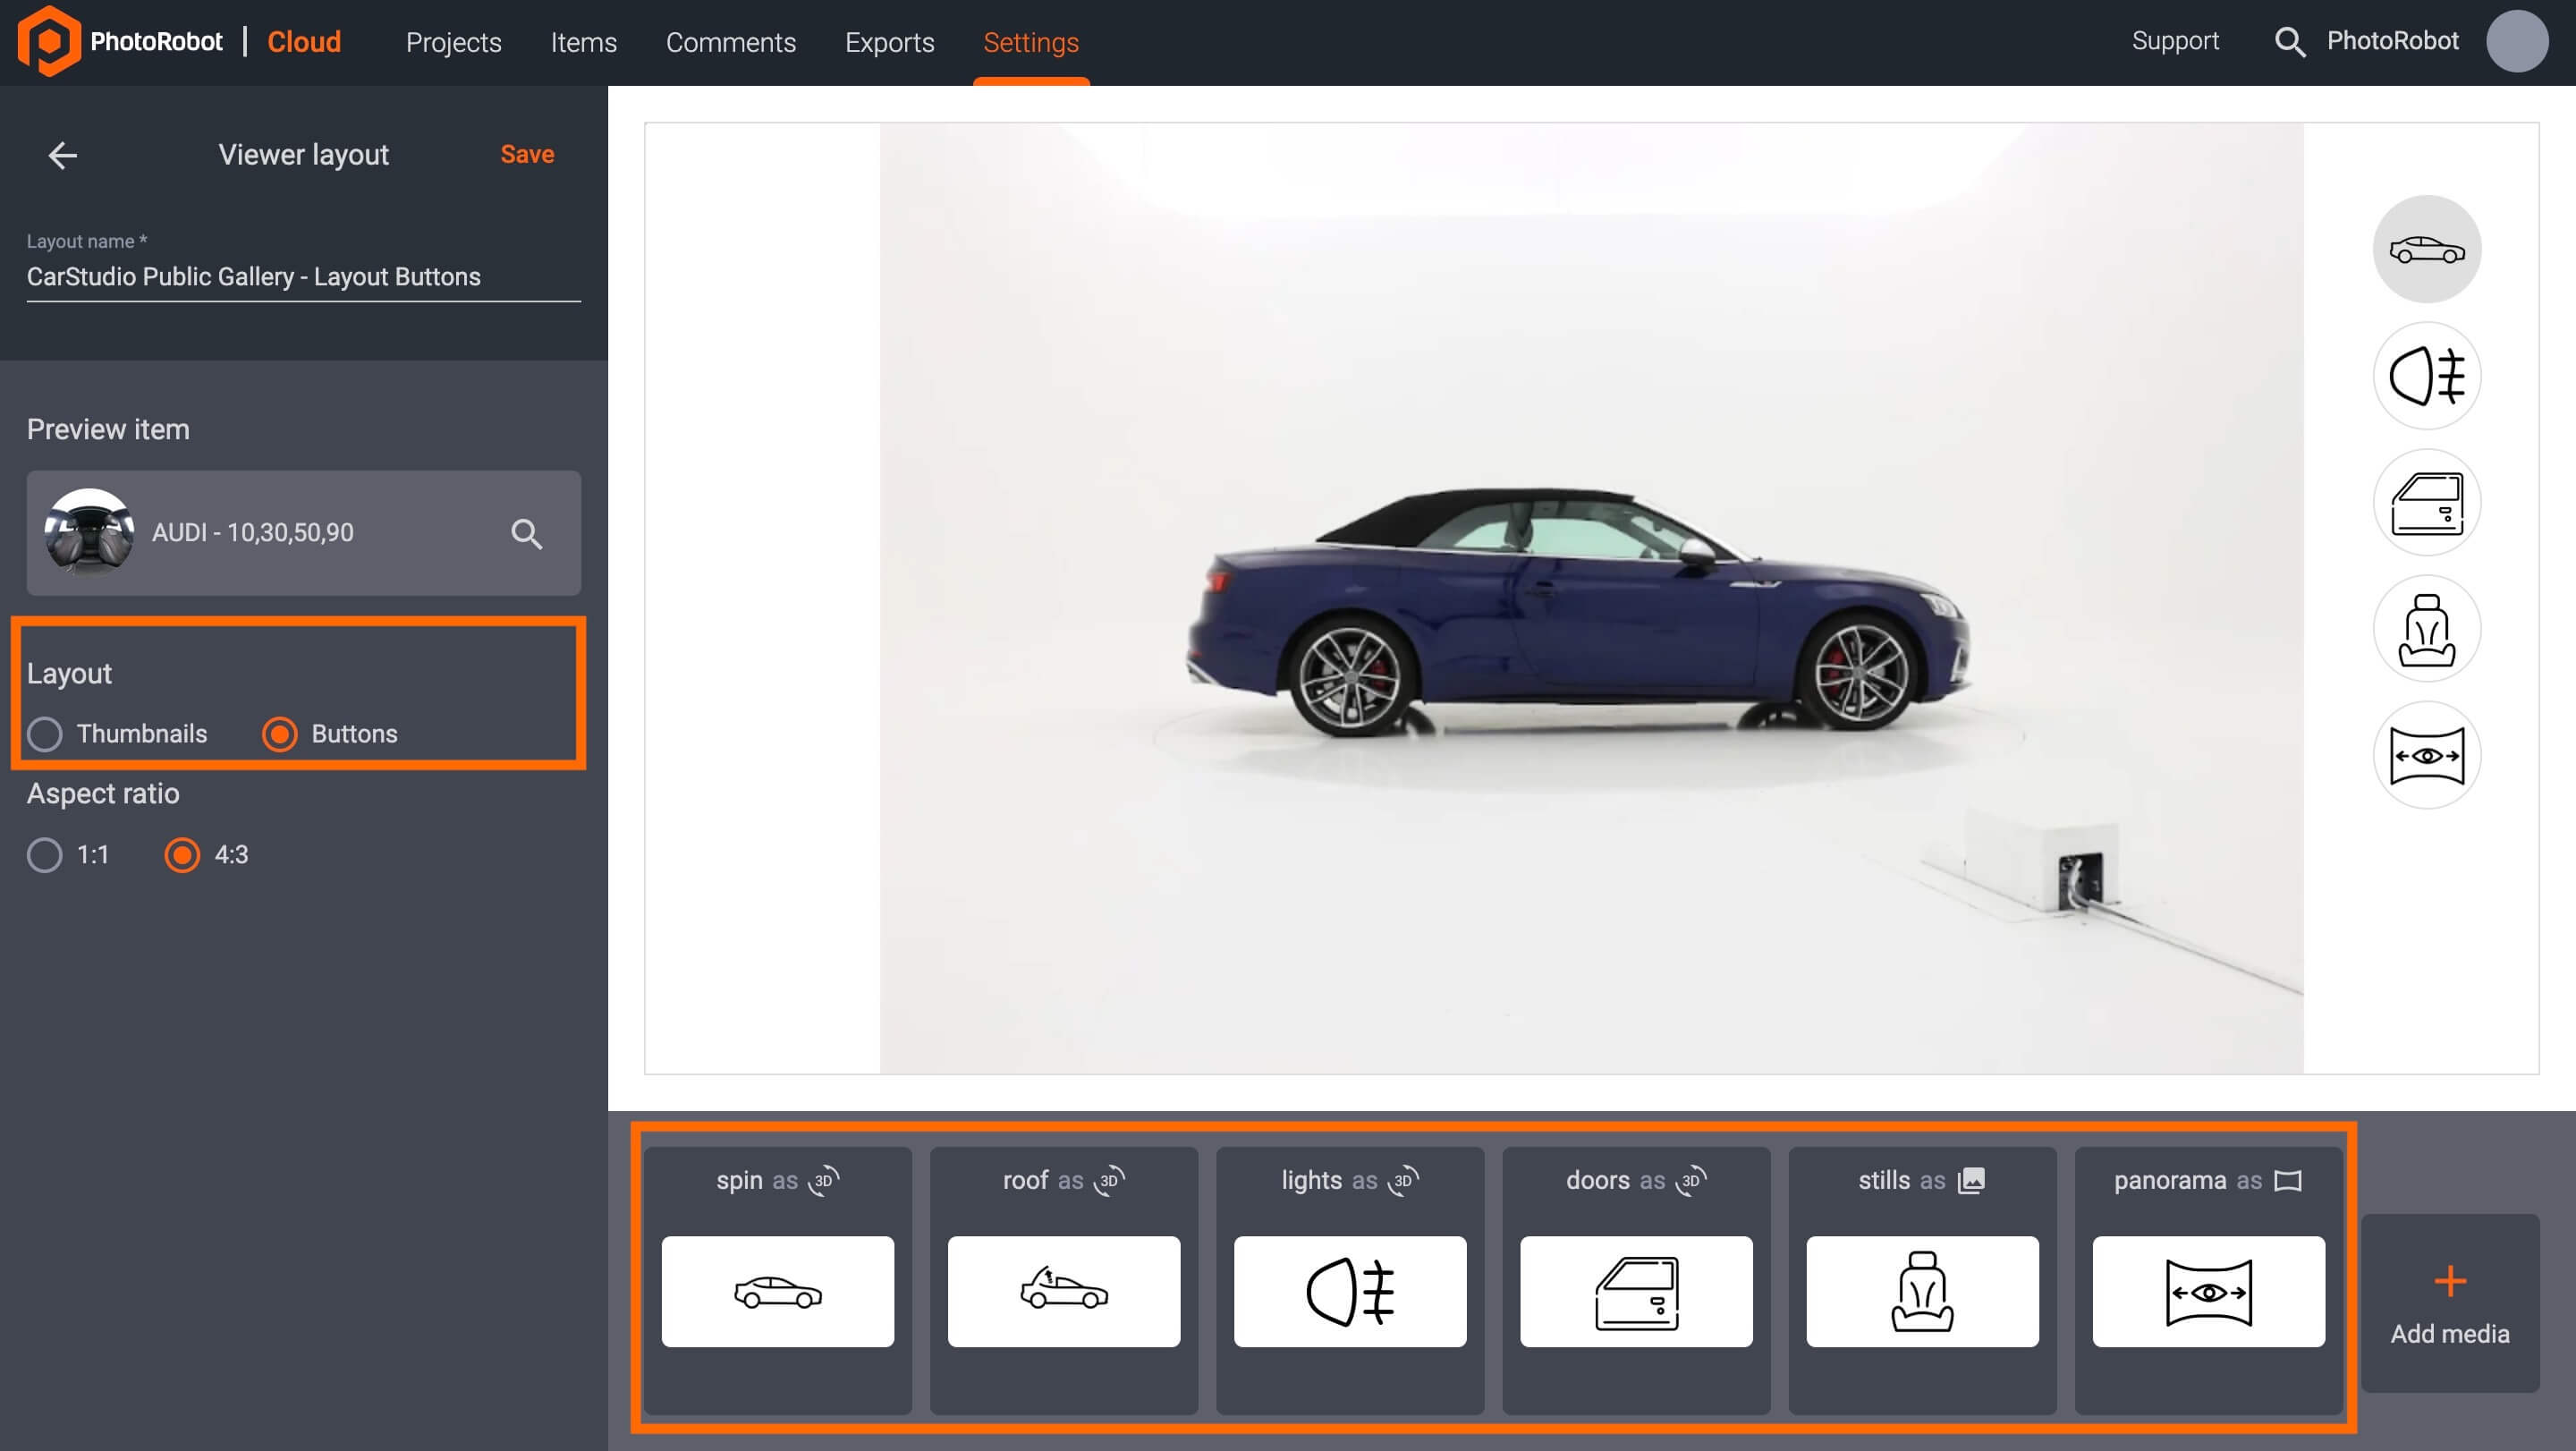Image resolution: width=2576 pixels, height=1451 pixels.
Task: Open the roof 3D media tile
Action: pyautogui.click(x=1063, y=1291)
